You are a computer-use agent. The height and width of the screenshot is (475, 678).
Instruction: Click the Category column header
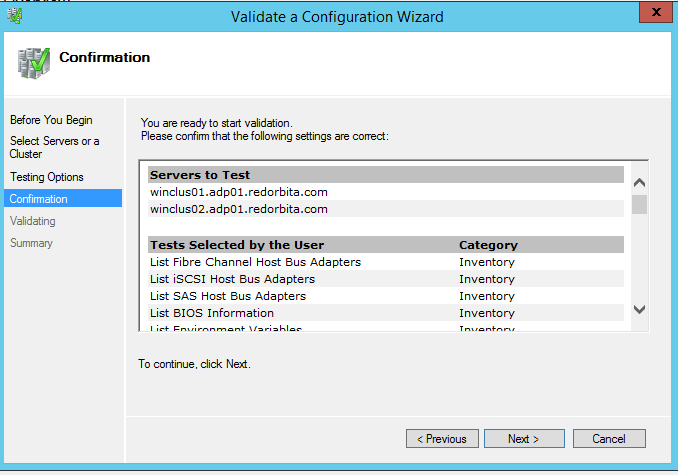click(488, 245)
